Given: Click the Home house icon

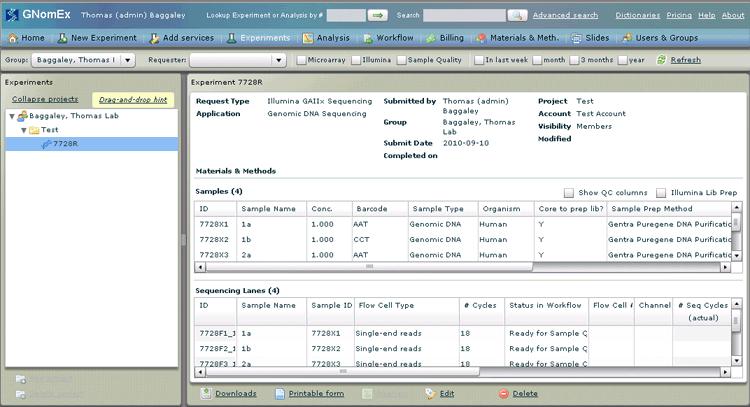Looking at the screenshot, I should 12,38.
